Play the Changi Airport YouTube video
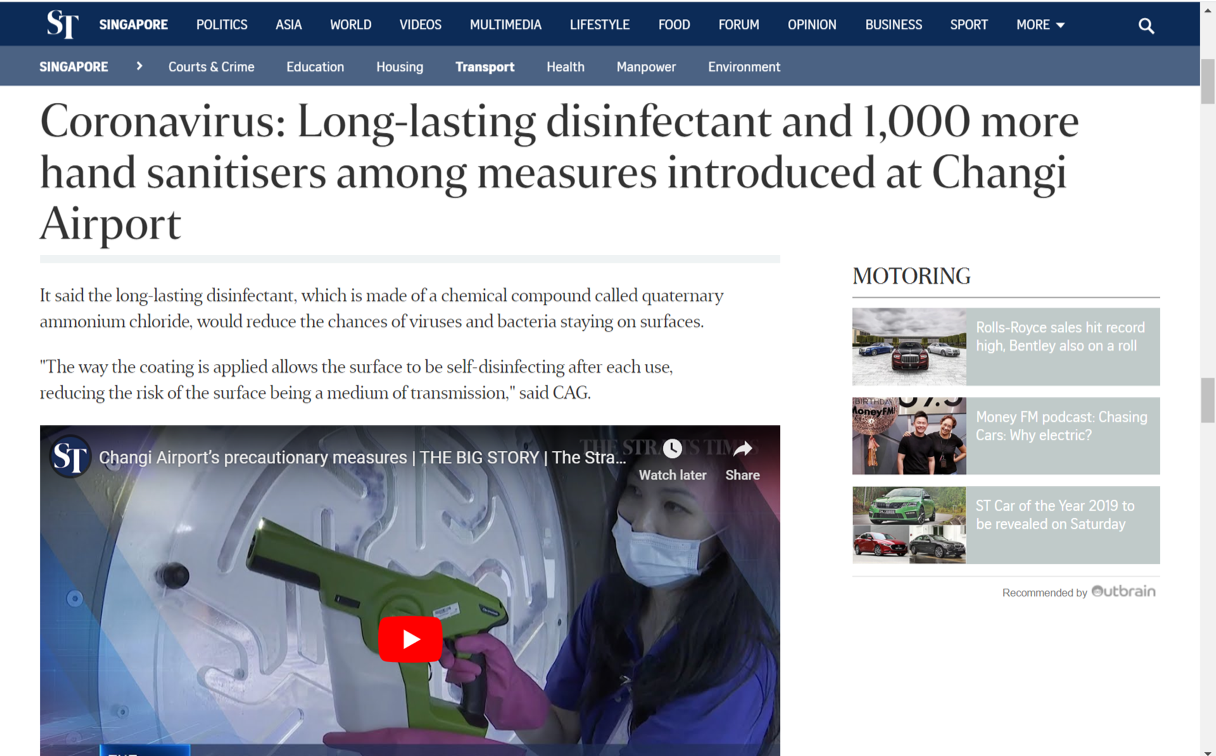Screen dimensions: 1216x756 pos(410,639)
